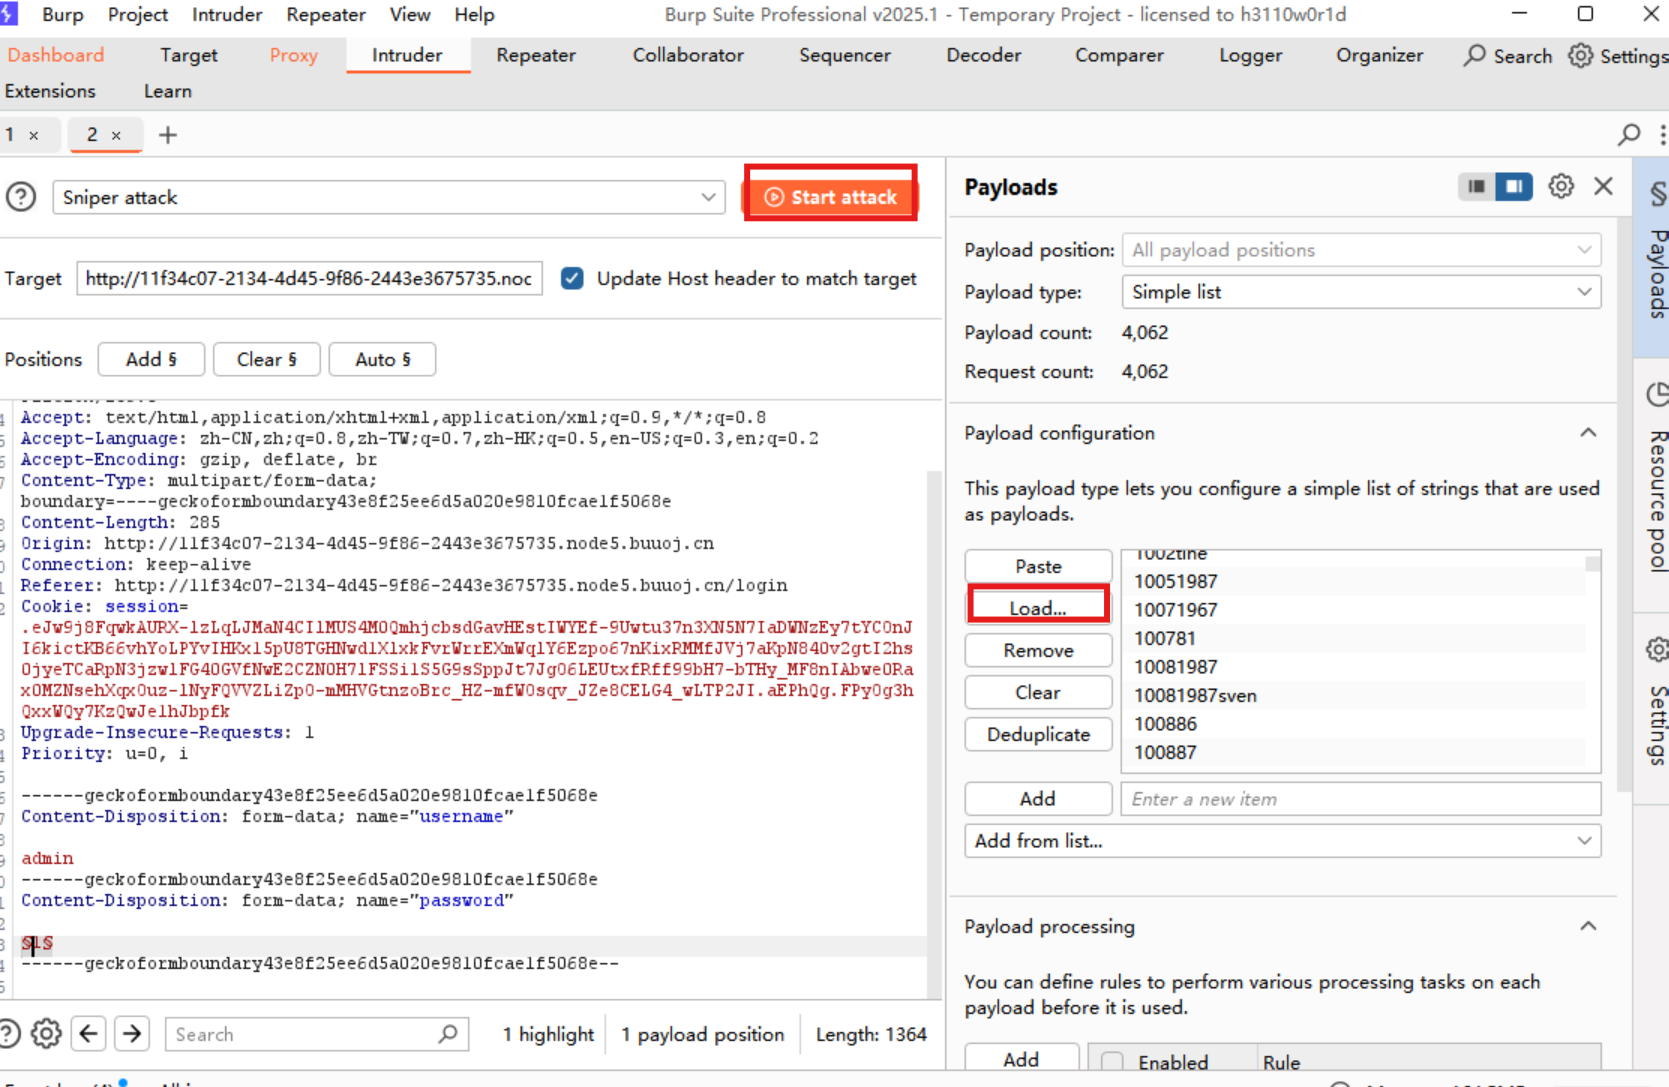Toggle the Enabled rule checkbox

click(x=1112, y=1062)
